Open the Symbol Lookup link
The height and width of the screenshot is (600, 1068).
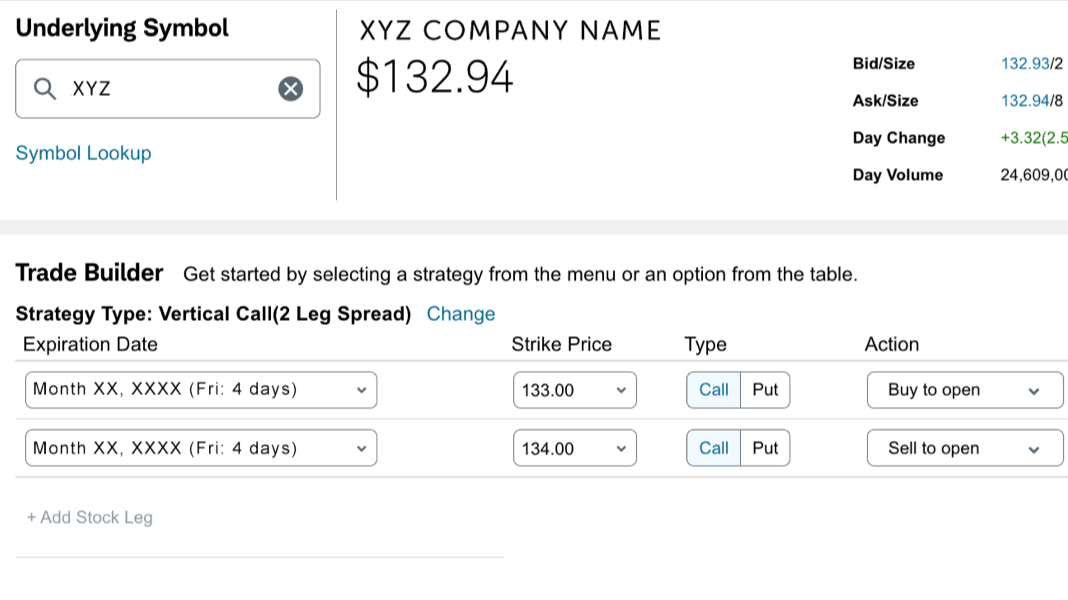[x=83, y=152]
